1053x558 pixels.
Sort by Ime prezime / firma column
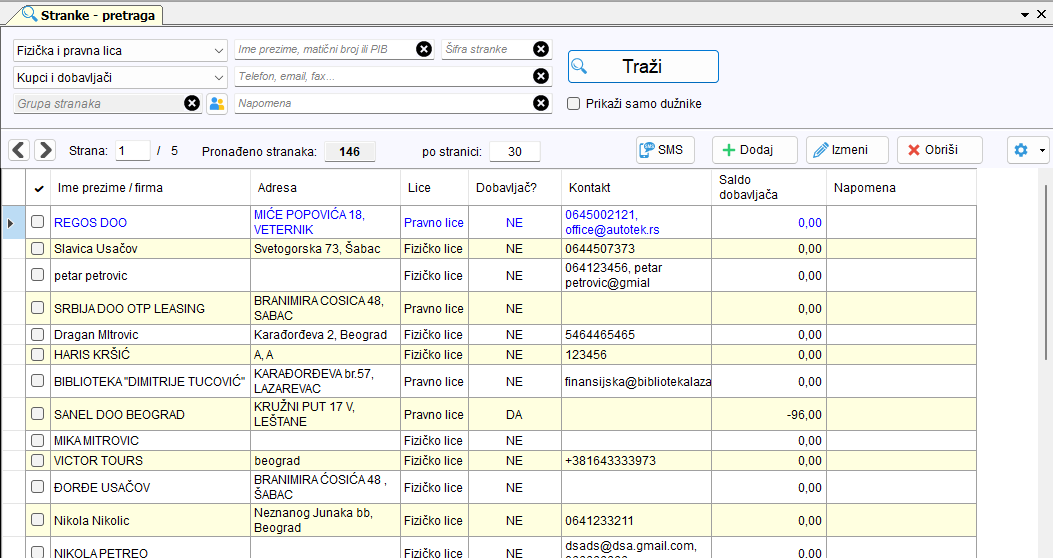click(150, 188)
